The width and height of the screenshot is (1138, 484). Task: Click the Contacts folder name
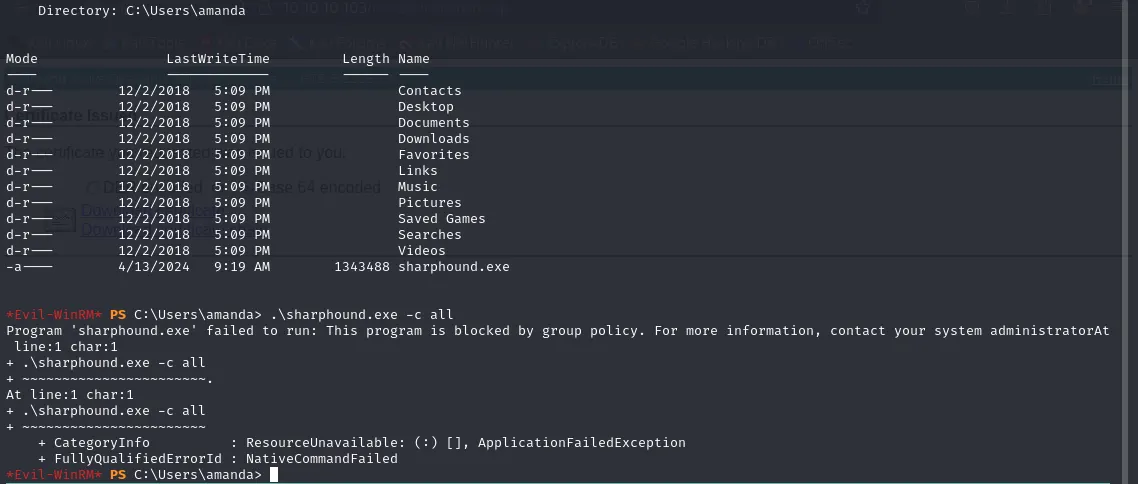[x=429, y=91]
